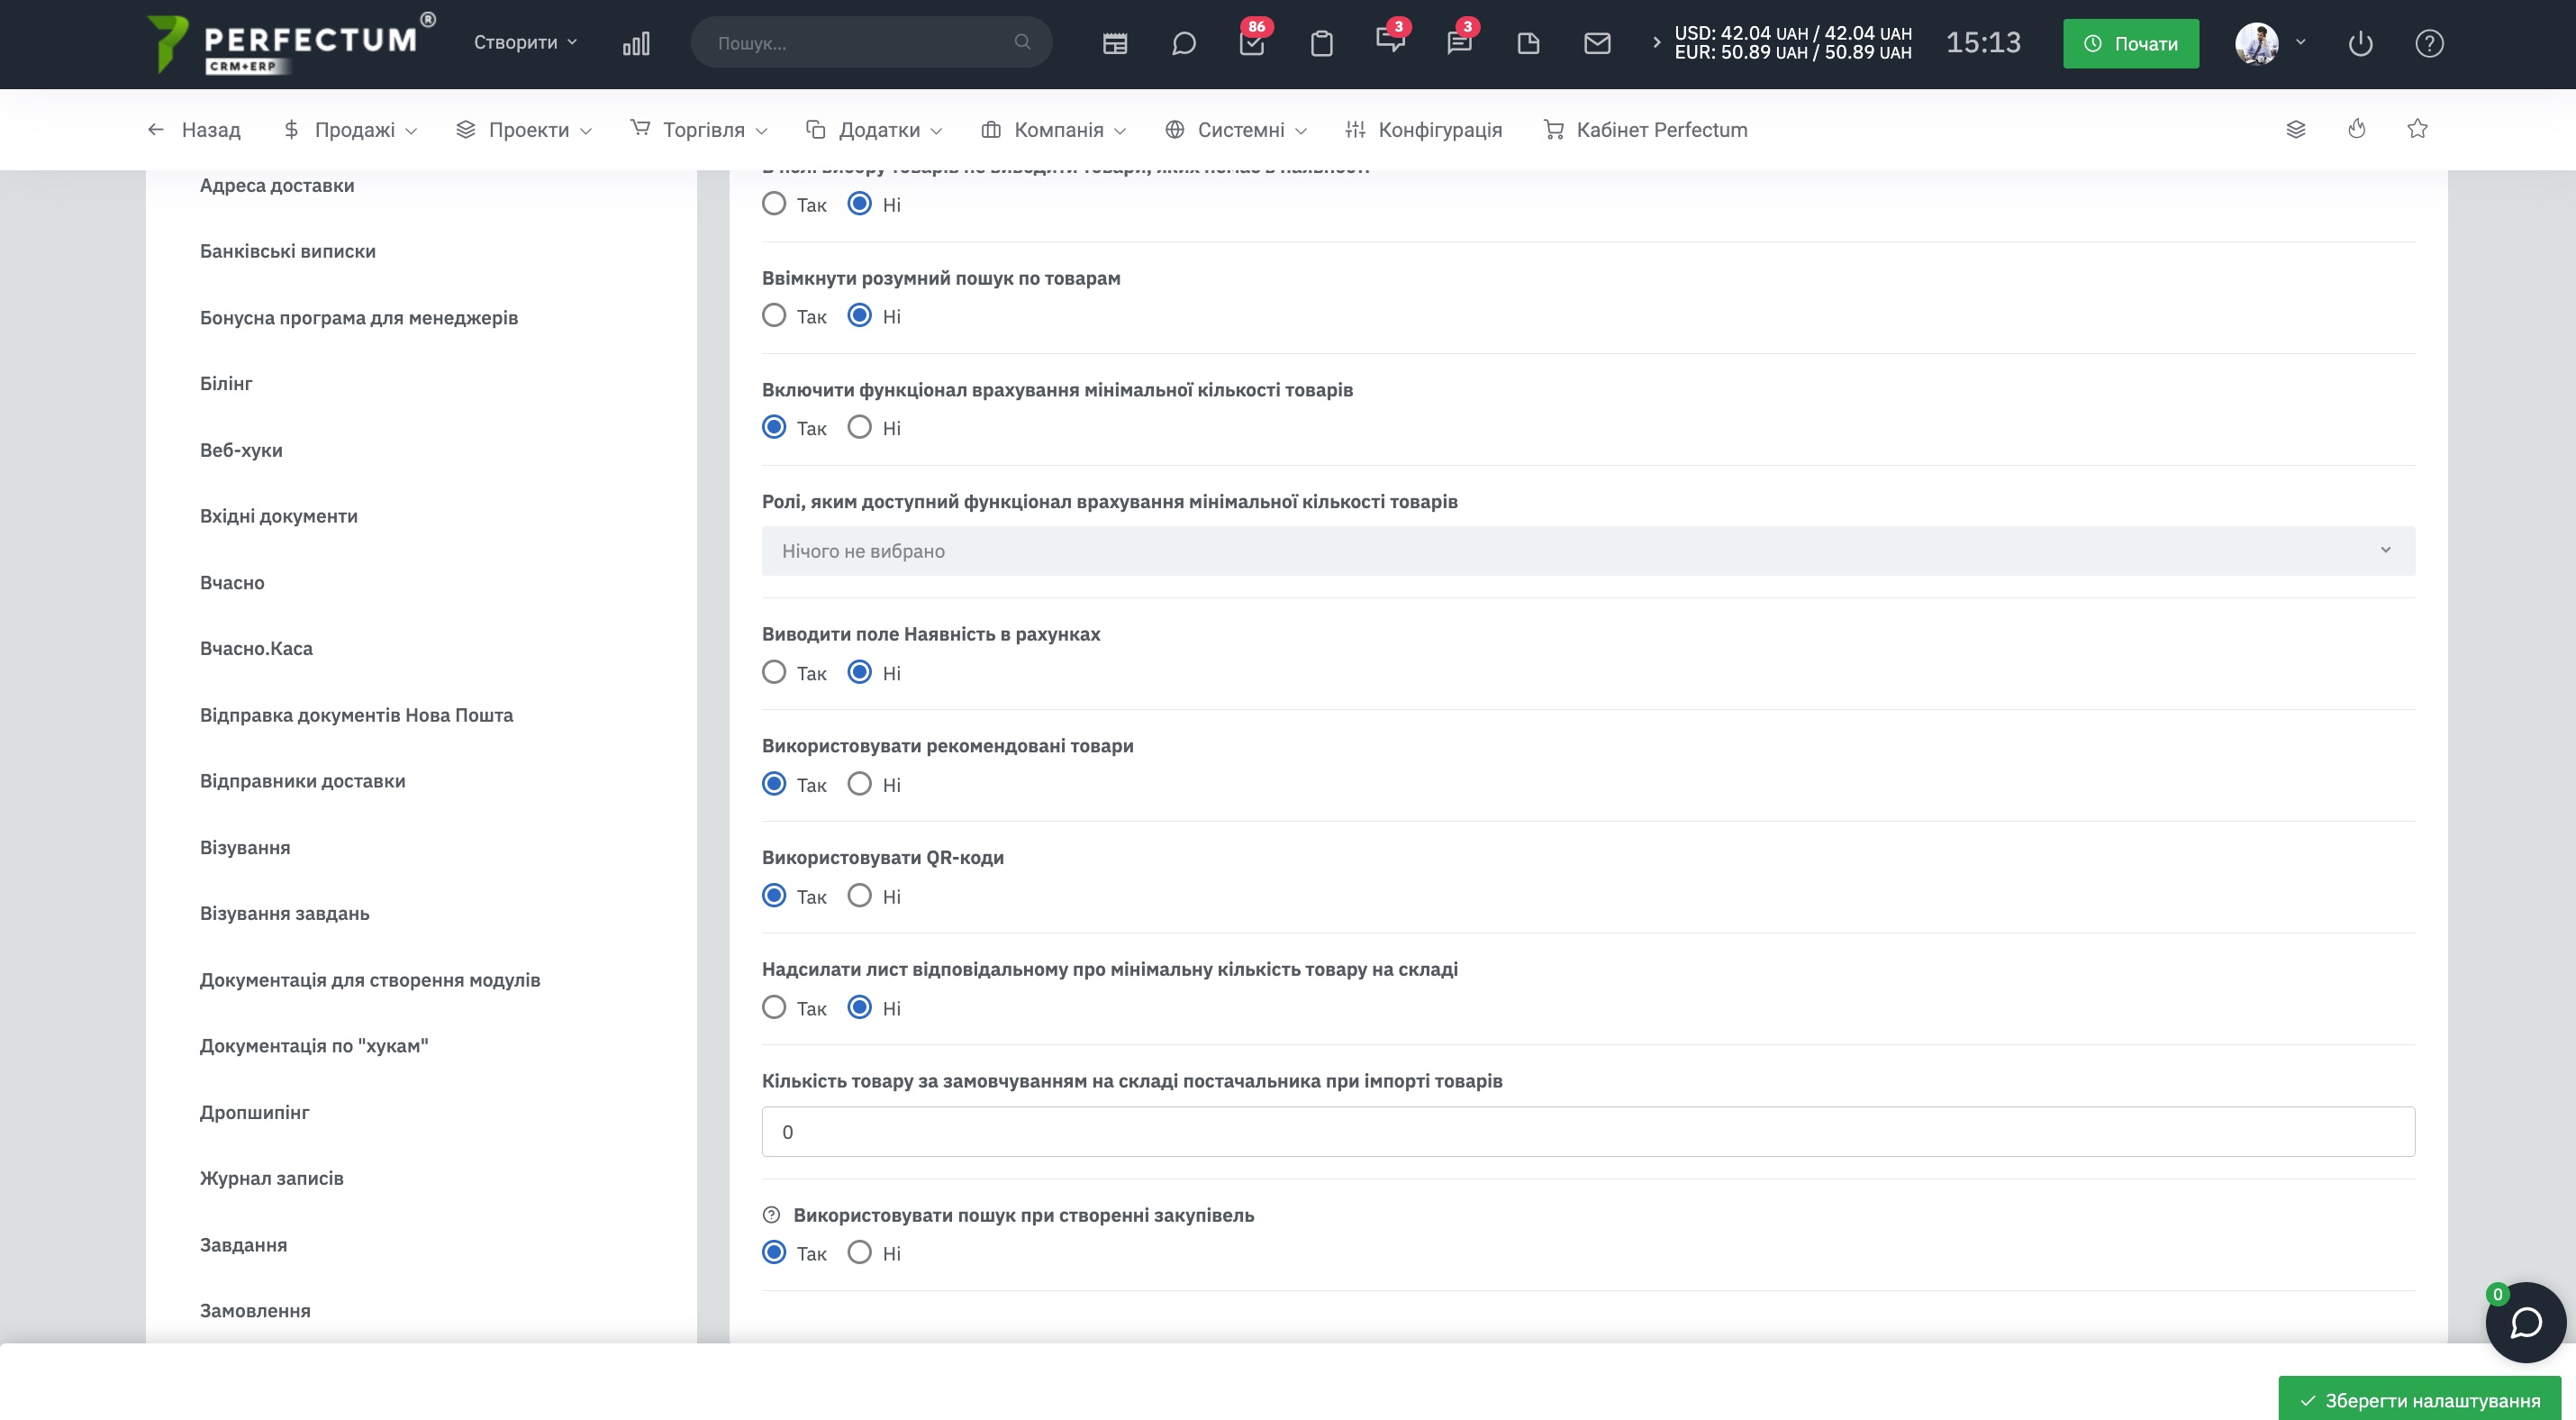Click the green Почати timer button

click(2131, 43)
